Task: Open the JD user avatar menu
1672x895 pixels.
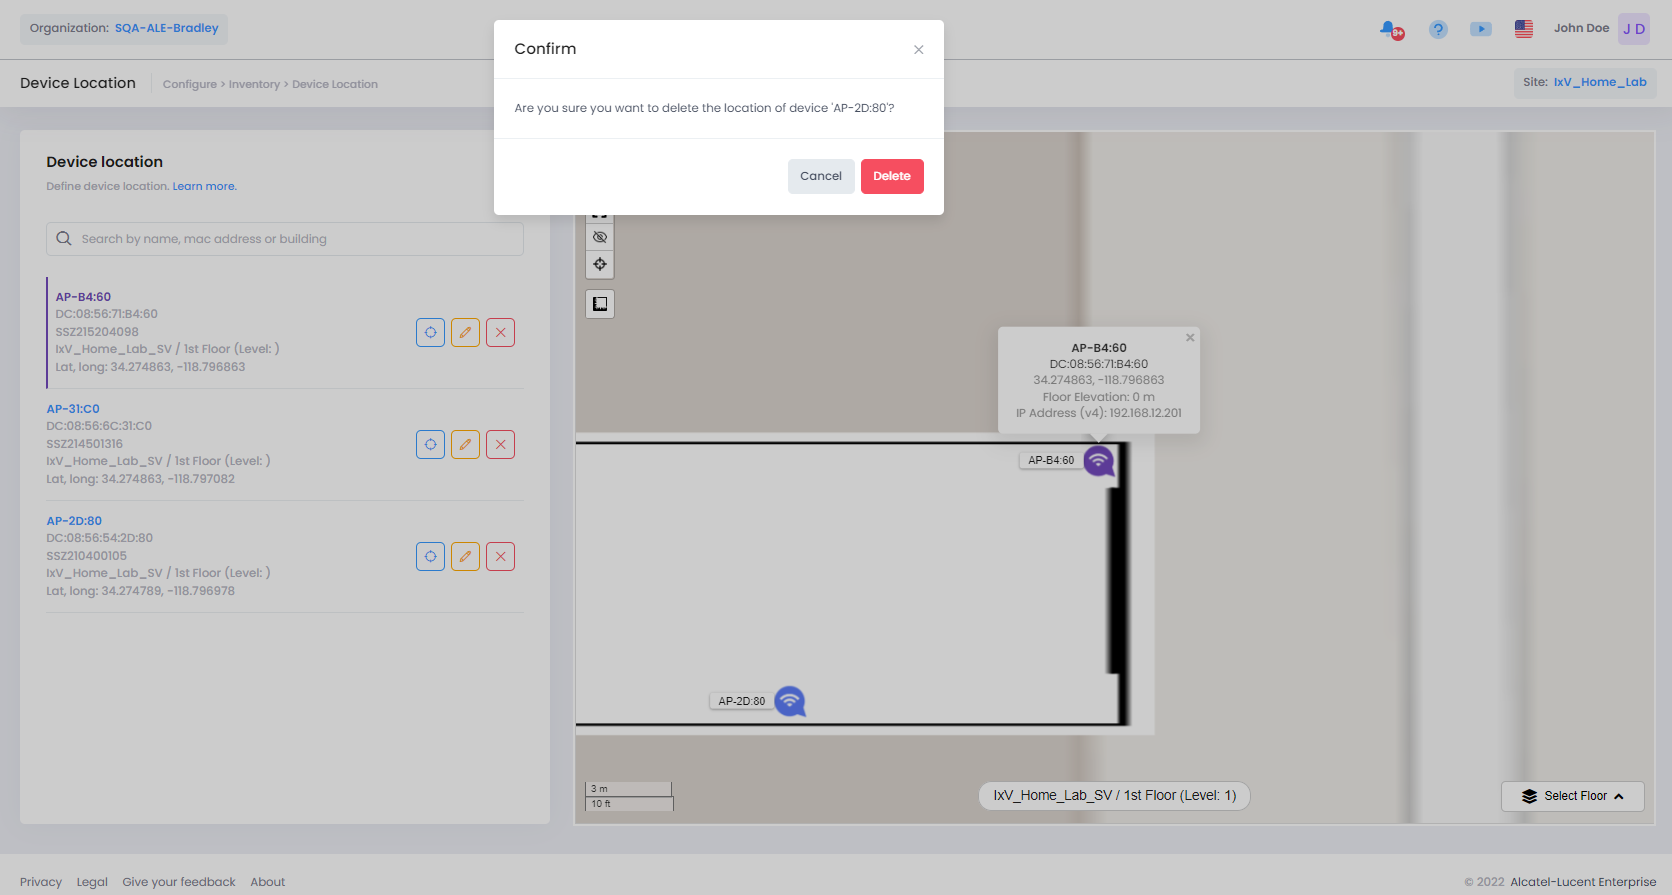Action: pyautogui.click(x=1633, y=29)
